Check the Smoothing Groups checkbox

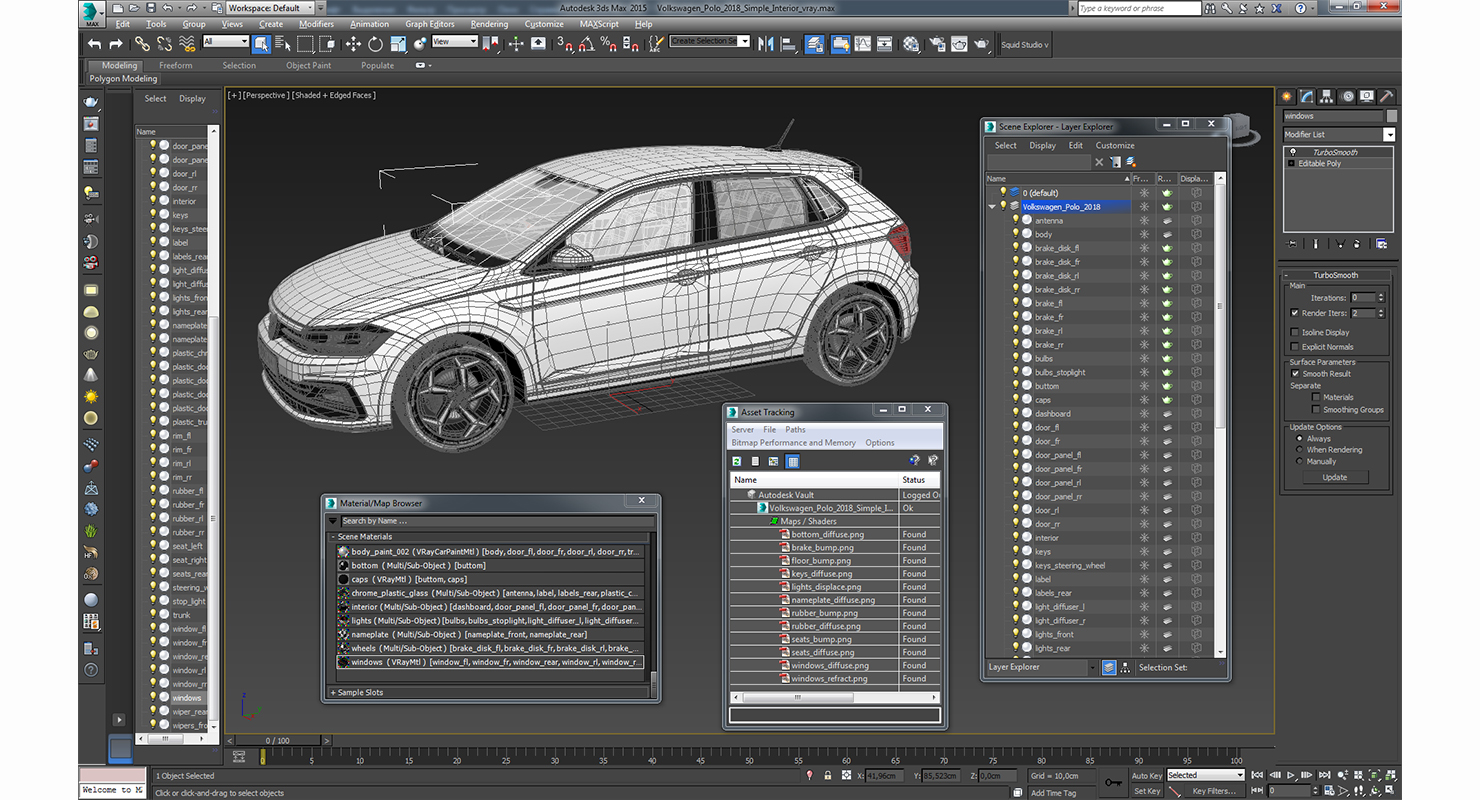(x=1316, y=409)
